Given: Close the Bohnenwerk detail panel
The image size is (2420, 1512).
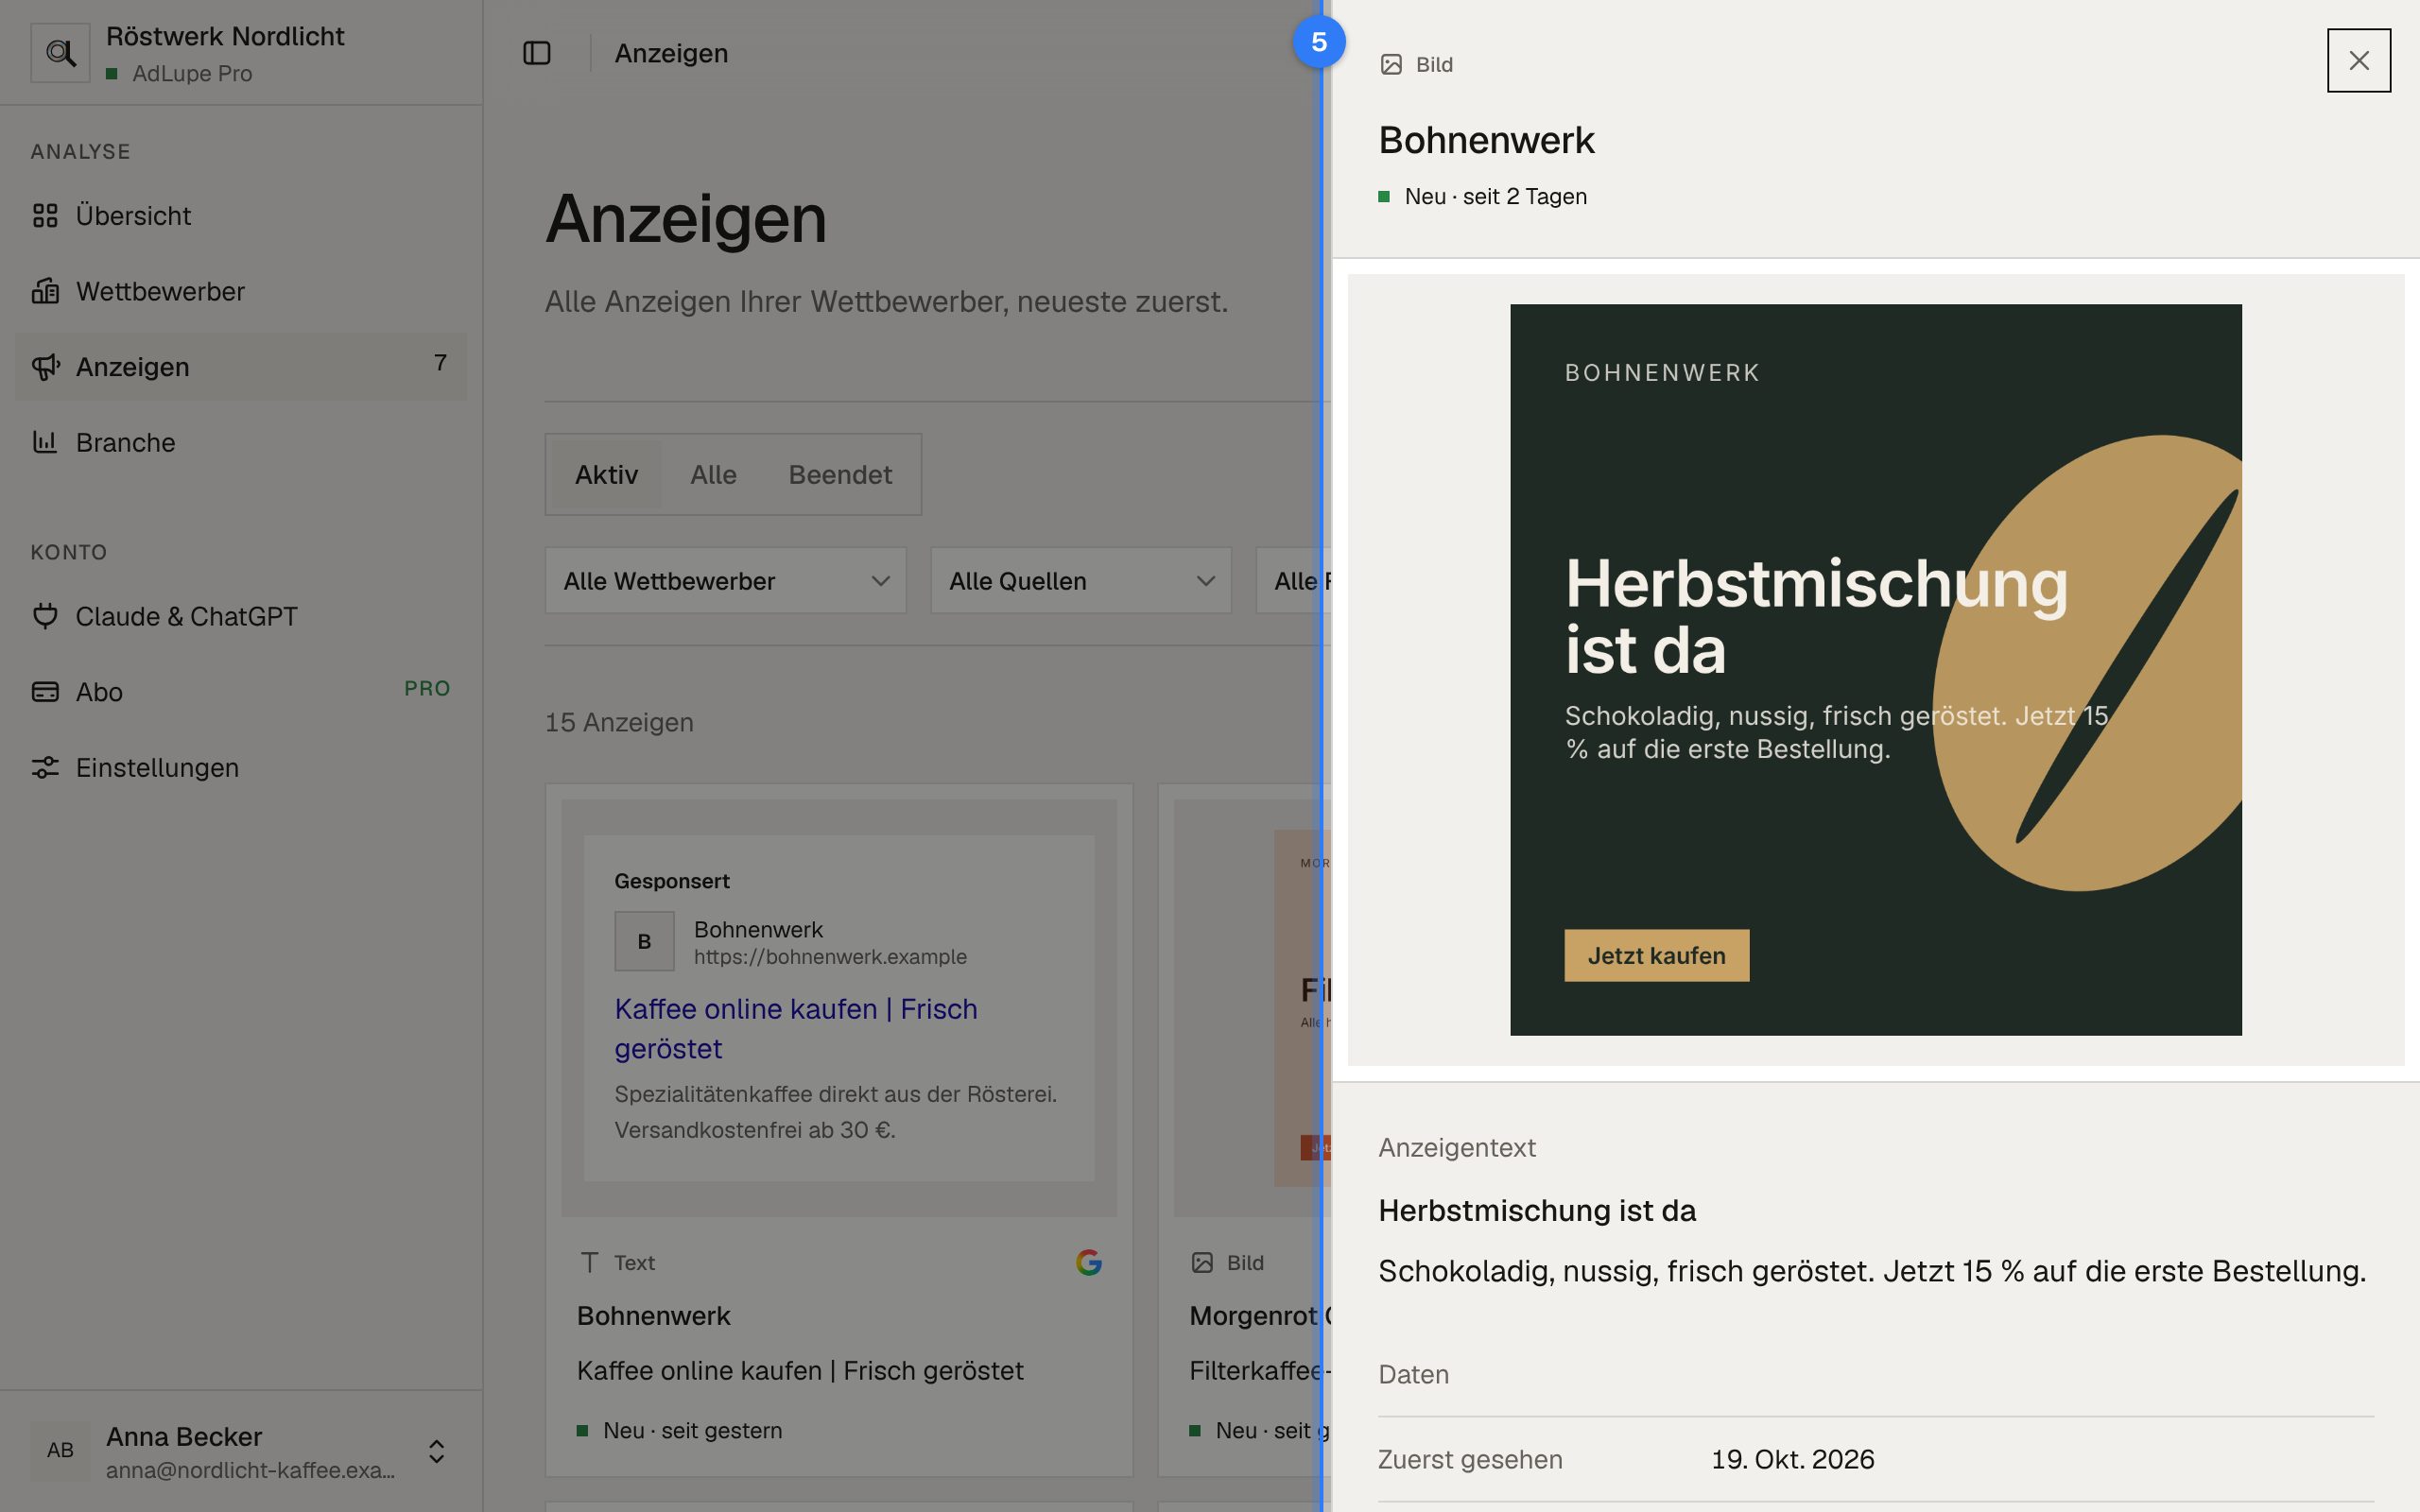Looking at the screenshot, I should click(2359, 61).
